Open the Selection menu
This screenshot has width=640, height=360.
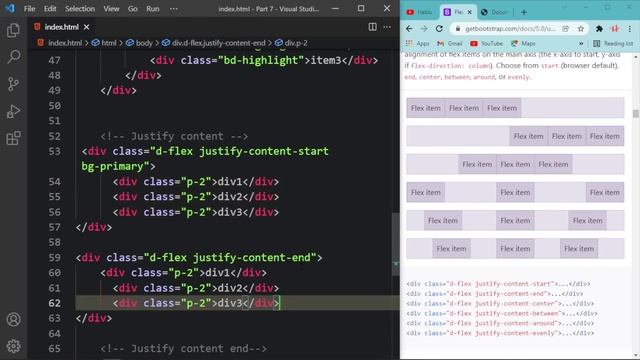(x=80, y=9)
